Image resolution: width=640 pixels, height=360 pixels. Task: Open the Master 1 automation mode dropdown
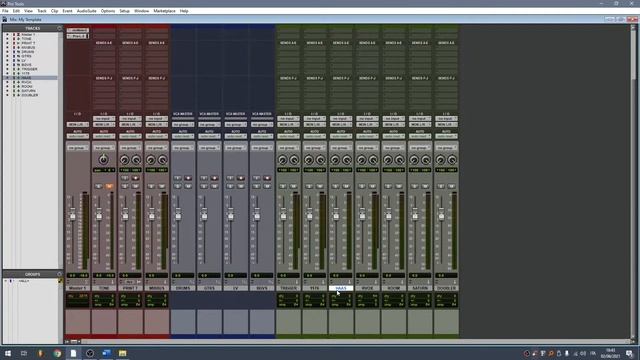(x=78, y=136)
